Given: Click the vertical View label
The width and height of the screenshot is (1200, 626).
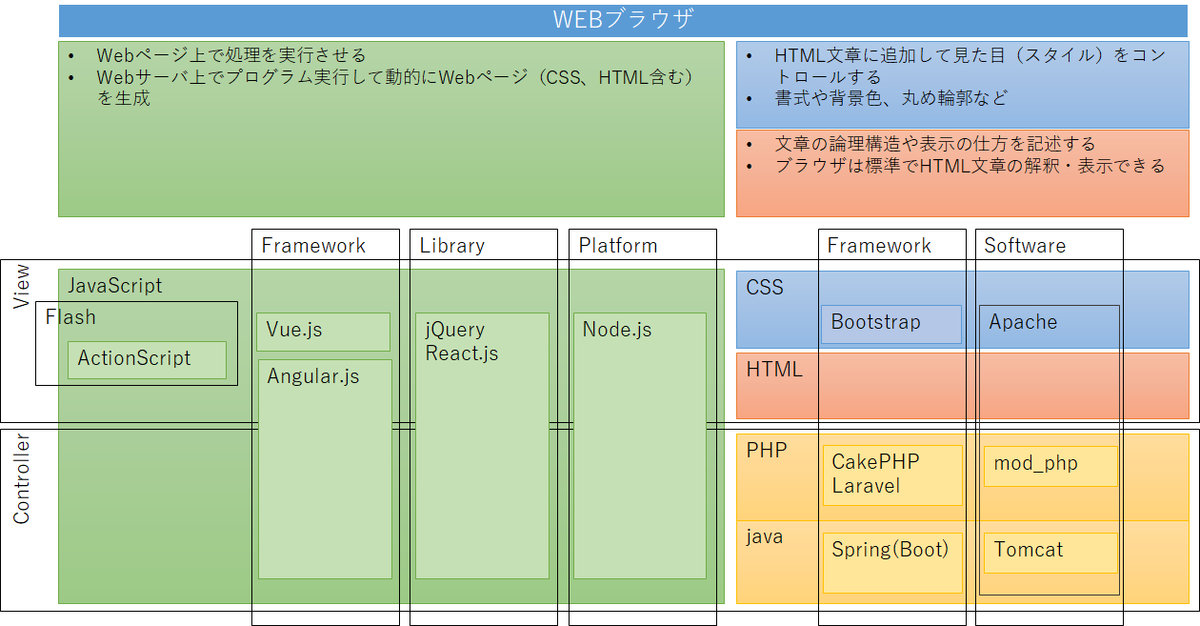Looking at the screenshot, I should point(22,288).
